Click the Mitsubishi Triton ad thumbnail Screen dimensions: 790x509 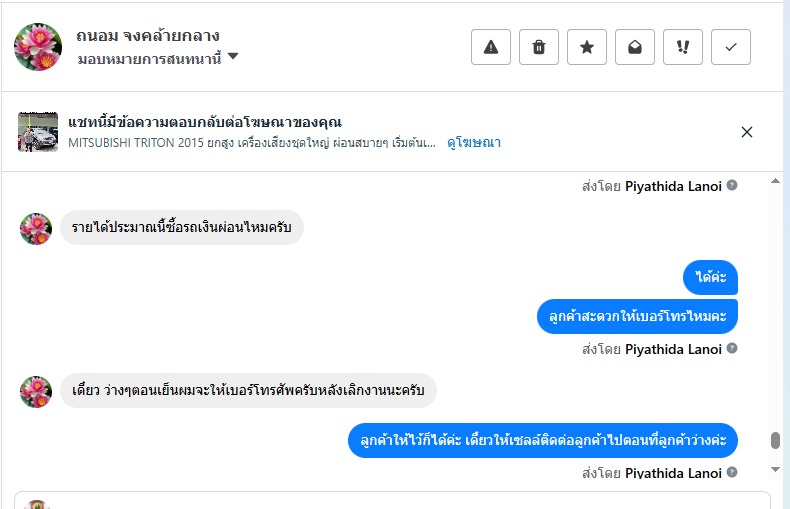coord(38,132)
